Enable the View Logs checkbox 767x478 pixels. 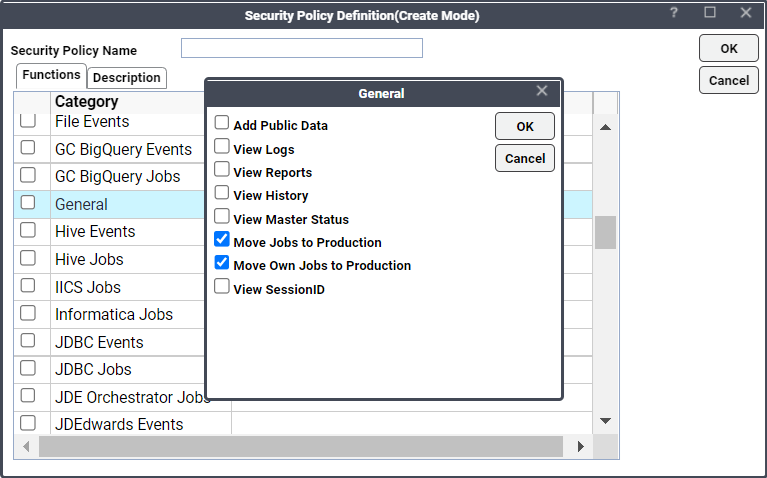tap(222, 147)
